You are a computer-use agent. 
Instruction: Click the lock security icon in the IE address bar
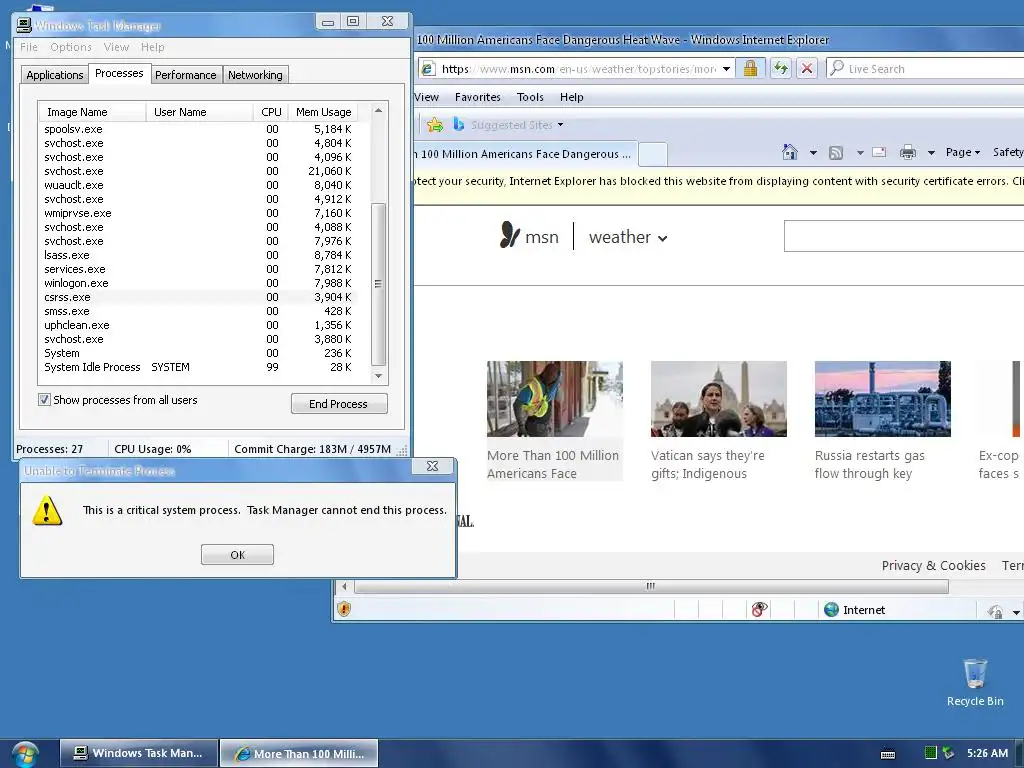tap(750, 68)
